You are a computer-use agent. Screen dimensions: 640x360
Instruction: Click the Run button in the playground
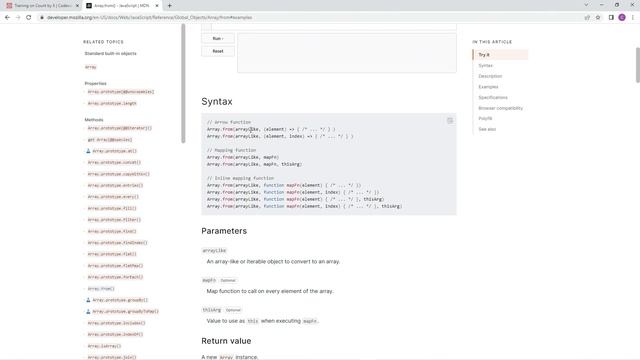coord(218,38)
